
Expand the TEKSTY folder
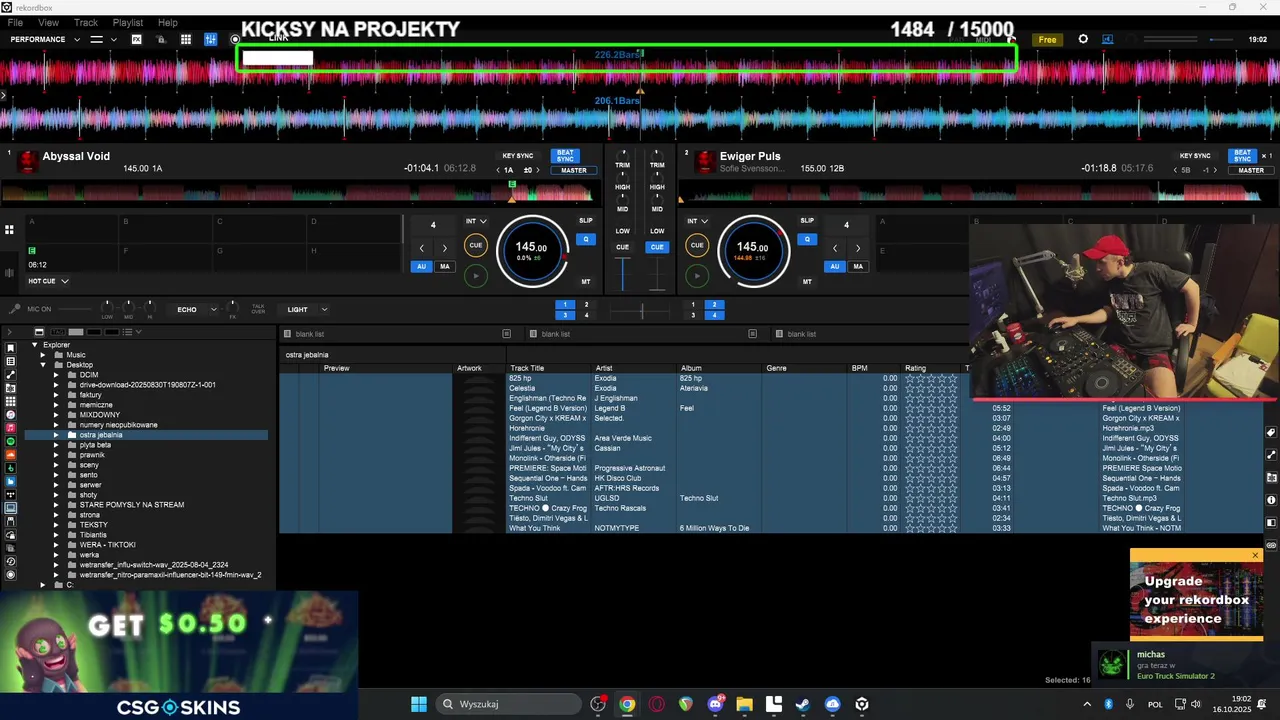[56, 525]
